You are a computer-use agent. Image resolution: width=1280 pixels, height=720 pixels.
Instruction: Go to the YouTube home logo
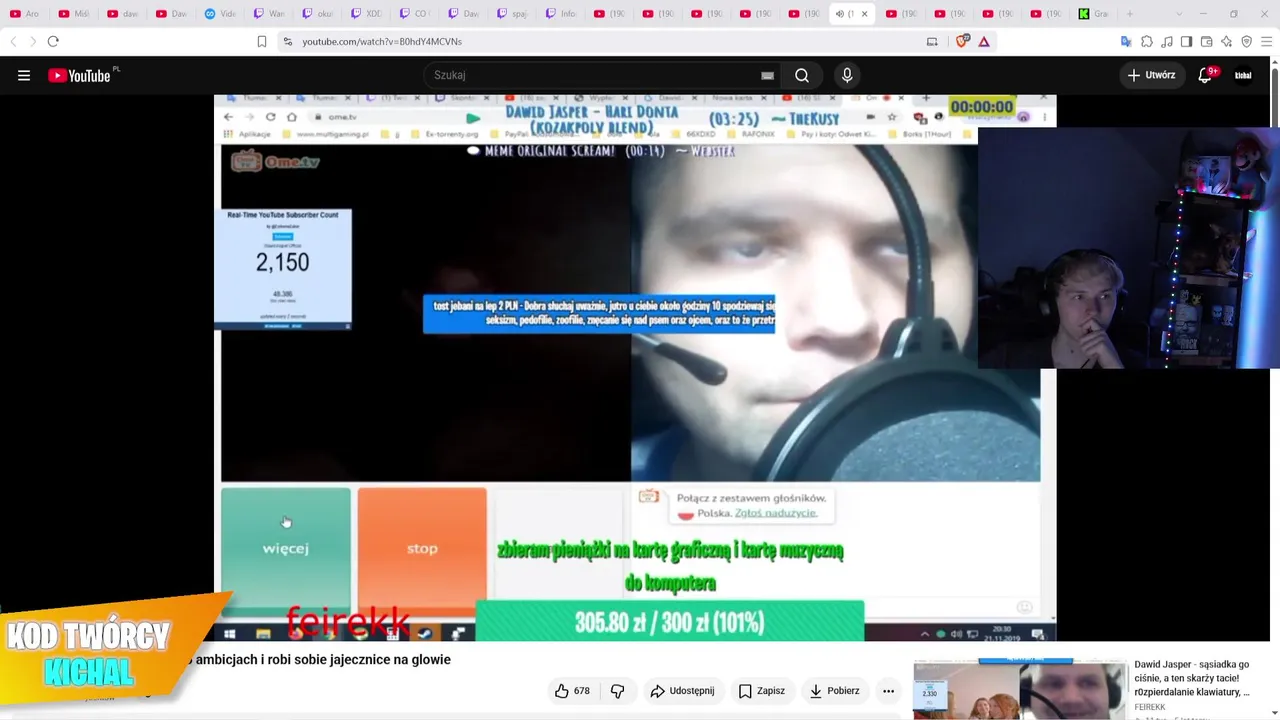click(79, 75)
